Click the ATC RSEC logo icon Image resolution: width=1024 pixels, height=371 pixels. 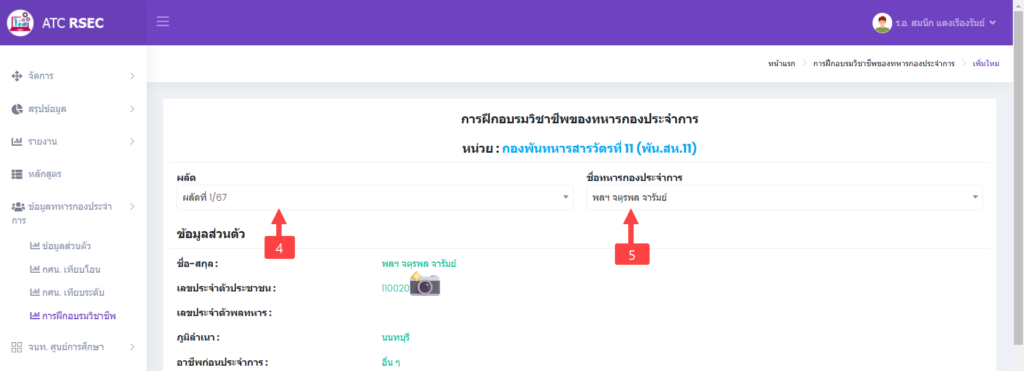(20, 23)
